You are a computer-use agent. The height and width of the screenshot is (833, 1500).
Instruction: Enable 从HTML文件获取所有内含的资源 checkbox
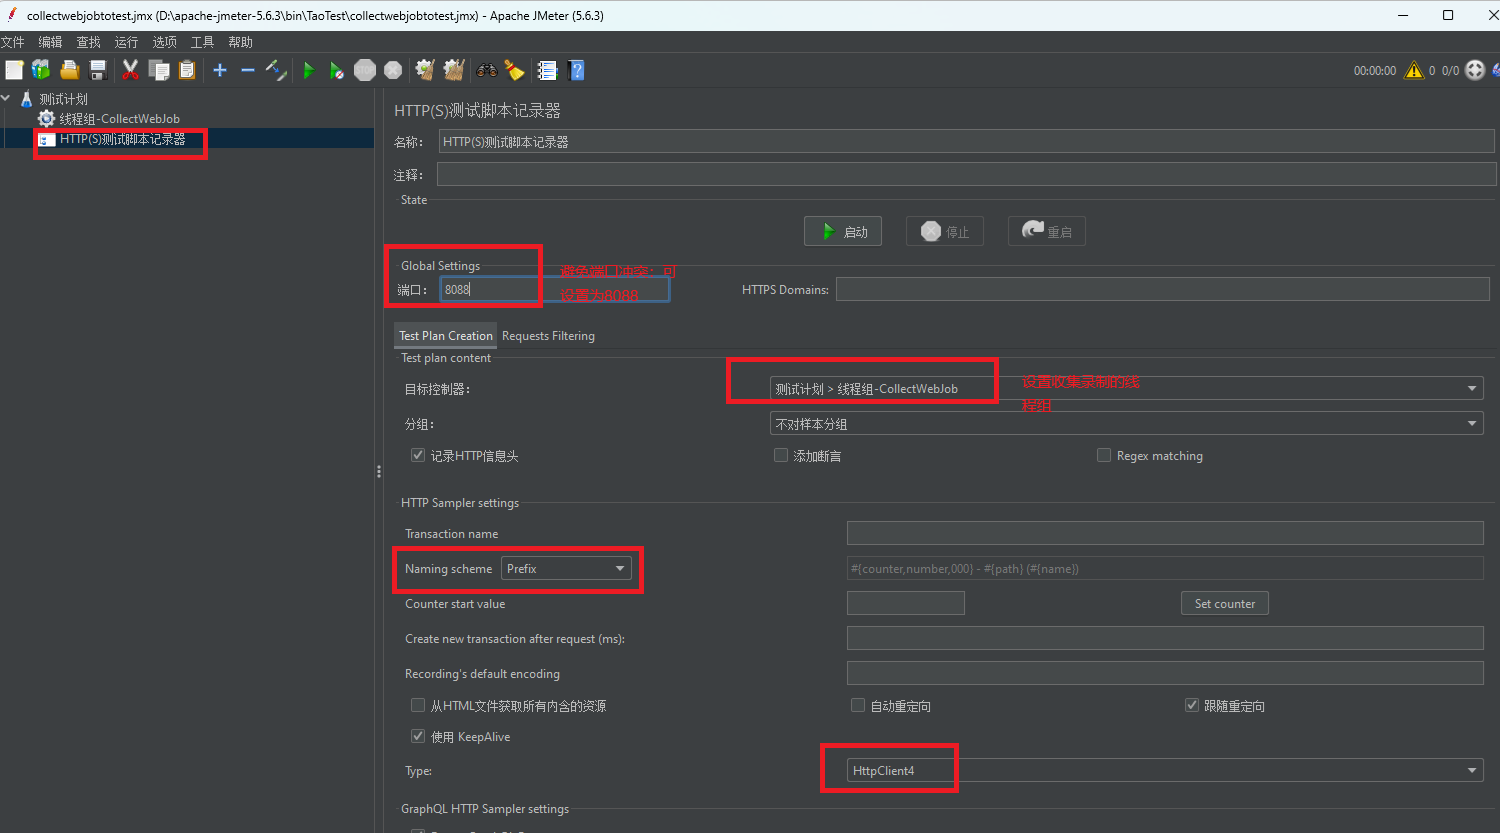[418, 705]
